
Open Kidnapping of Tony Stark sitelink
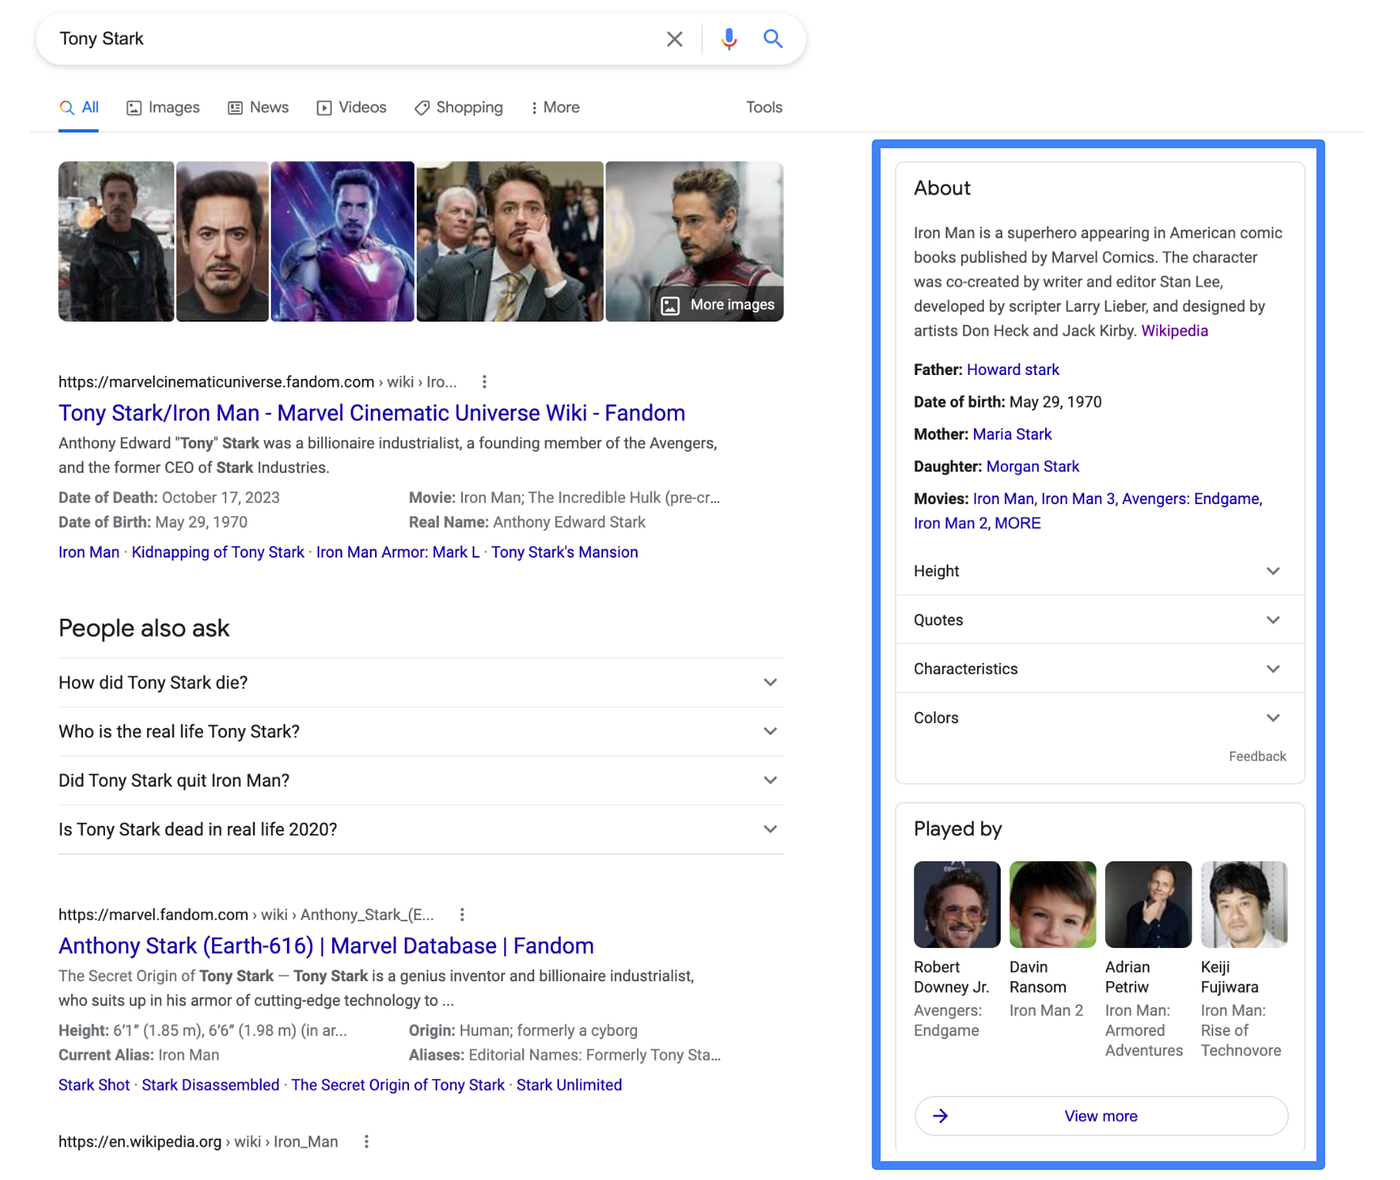(x=218, y=553)
